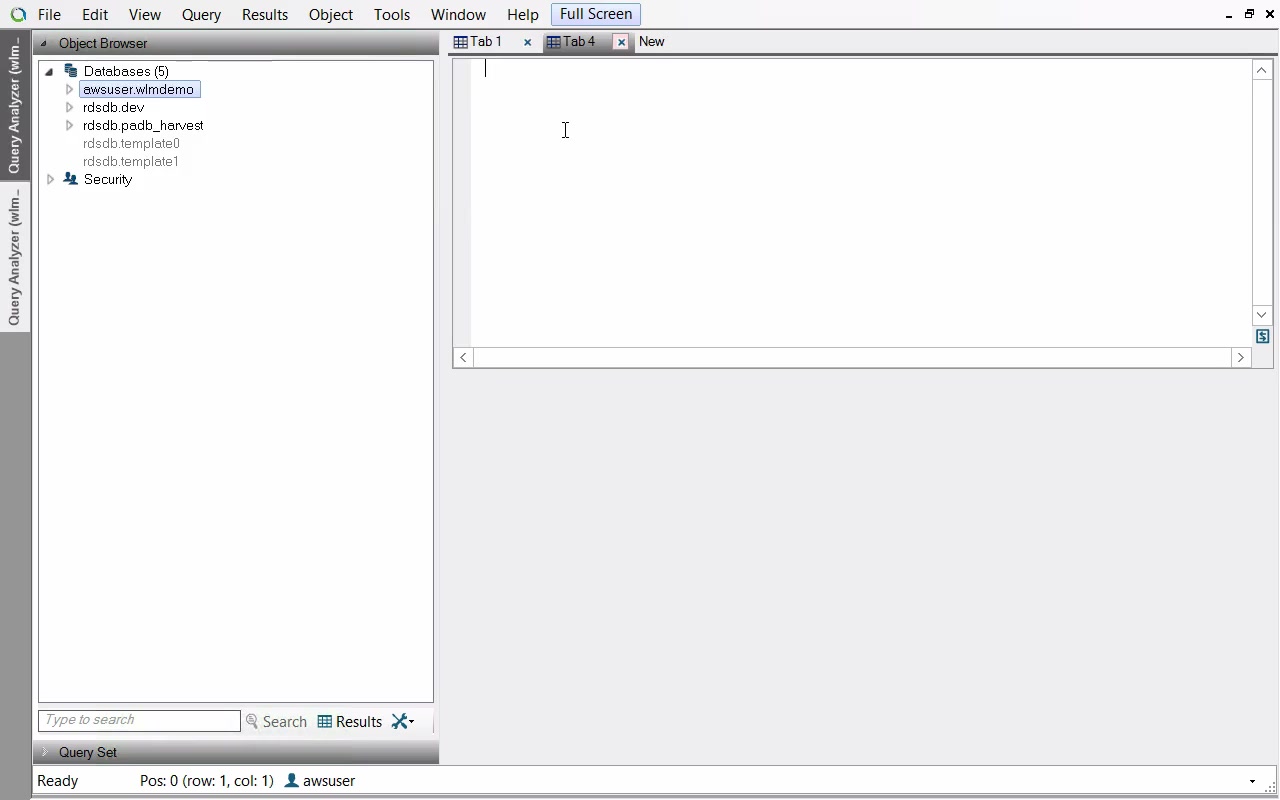The image size is (1280, 800).
Task: Select rdsdb.template0 in the tree
Action: click(131, 143)
